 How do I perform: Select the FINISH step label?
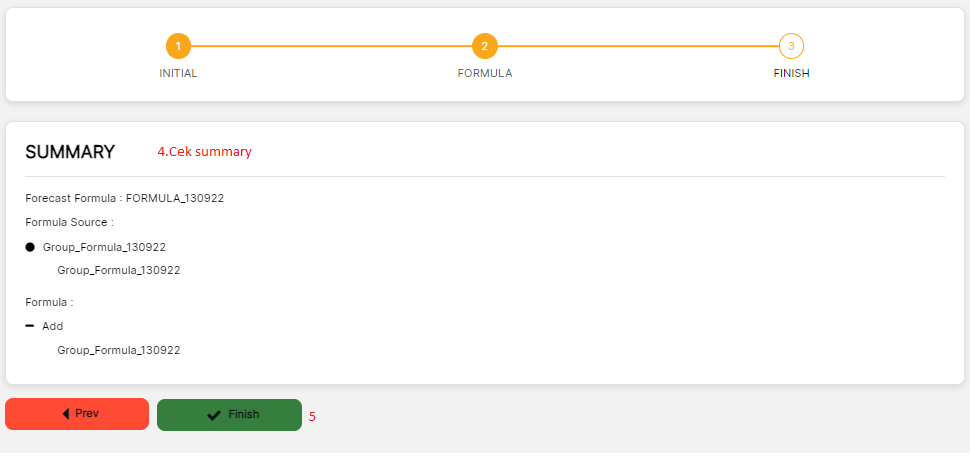click(791, 73)
